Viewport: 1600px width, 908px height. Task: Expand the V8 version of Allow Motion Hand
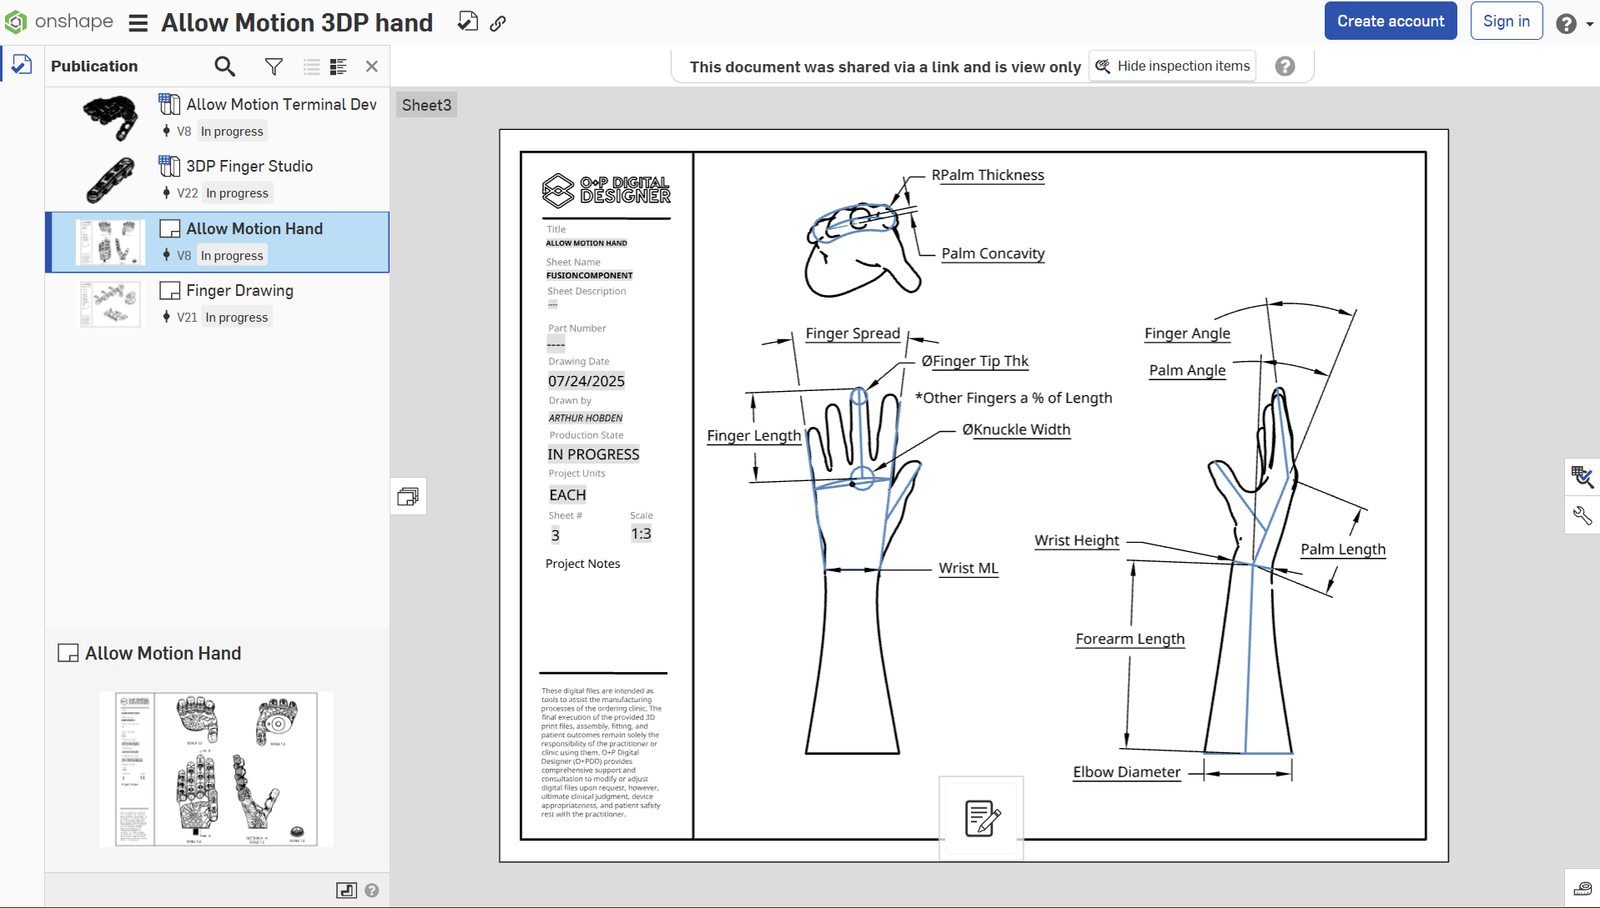(166, 255)
